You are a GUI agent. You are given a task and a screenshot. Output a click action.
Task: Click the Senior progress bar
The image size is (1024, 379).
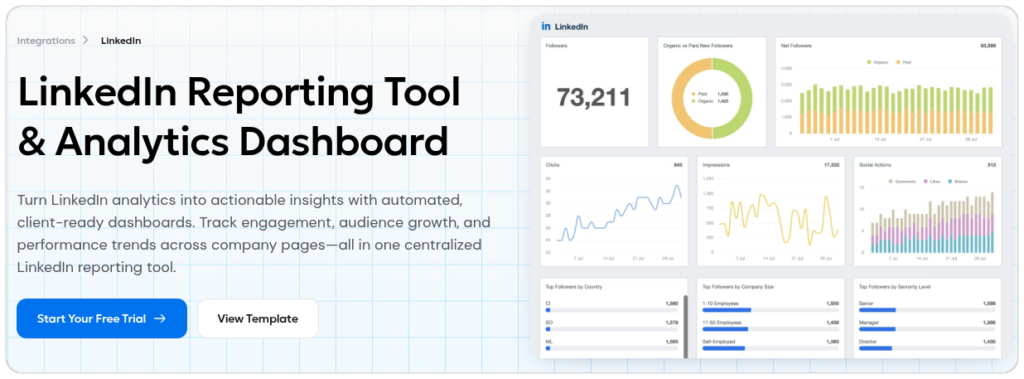927,310
